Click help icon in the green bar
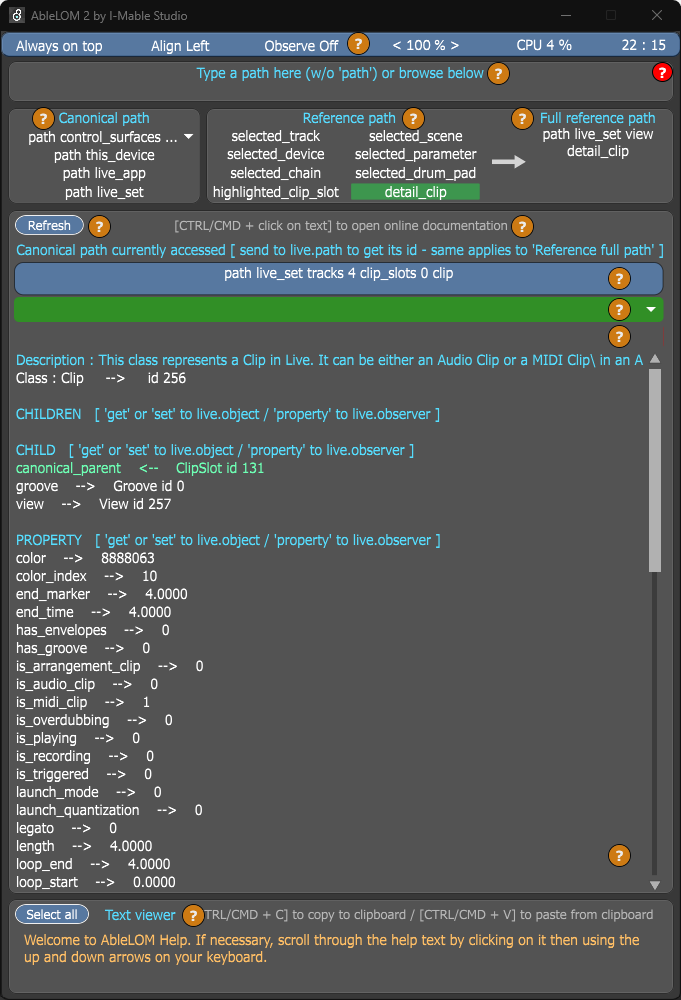This screenshot has width=681, height=1000. [x=619, y=309]
